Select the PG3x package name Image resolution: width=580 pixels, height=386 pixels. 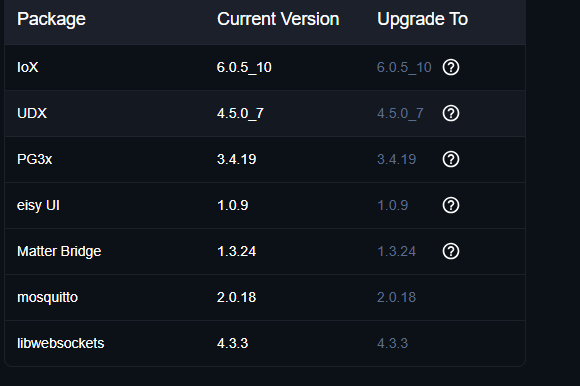click(x=34, y=159)
